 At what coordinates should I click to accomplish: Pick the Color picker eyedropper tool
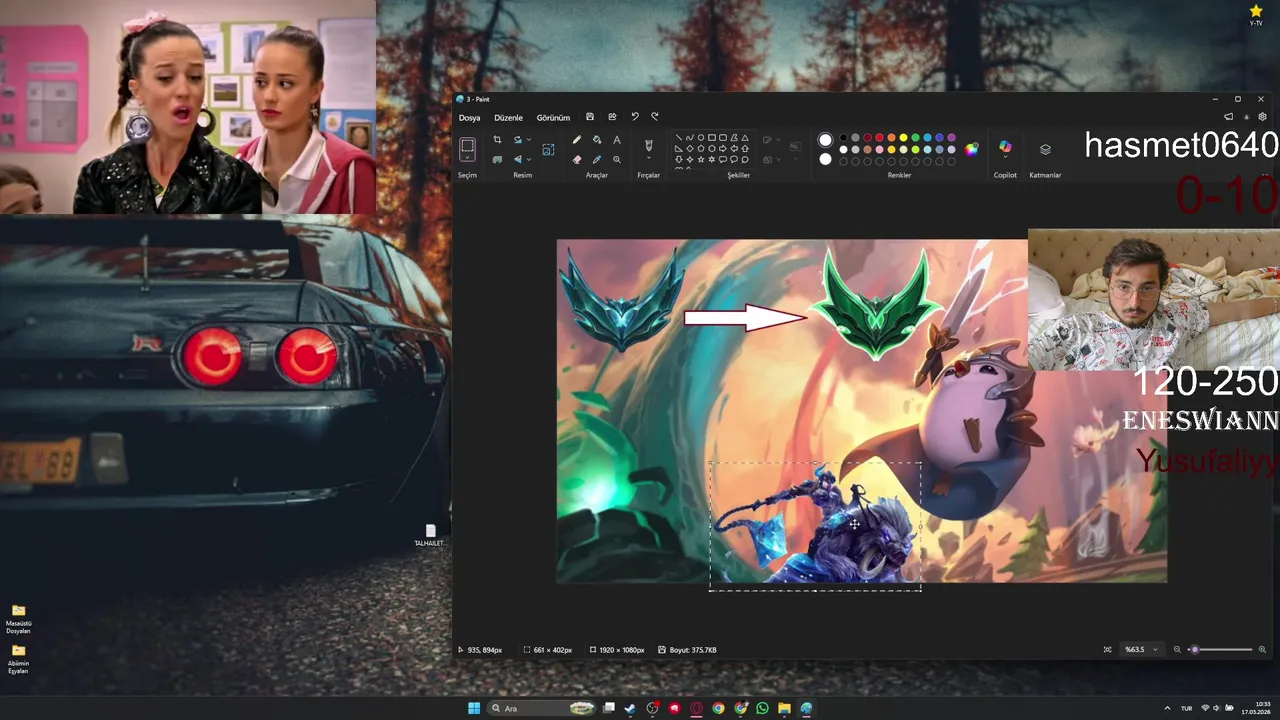click(x=597, y=159)
